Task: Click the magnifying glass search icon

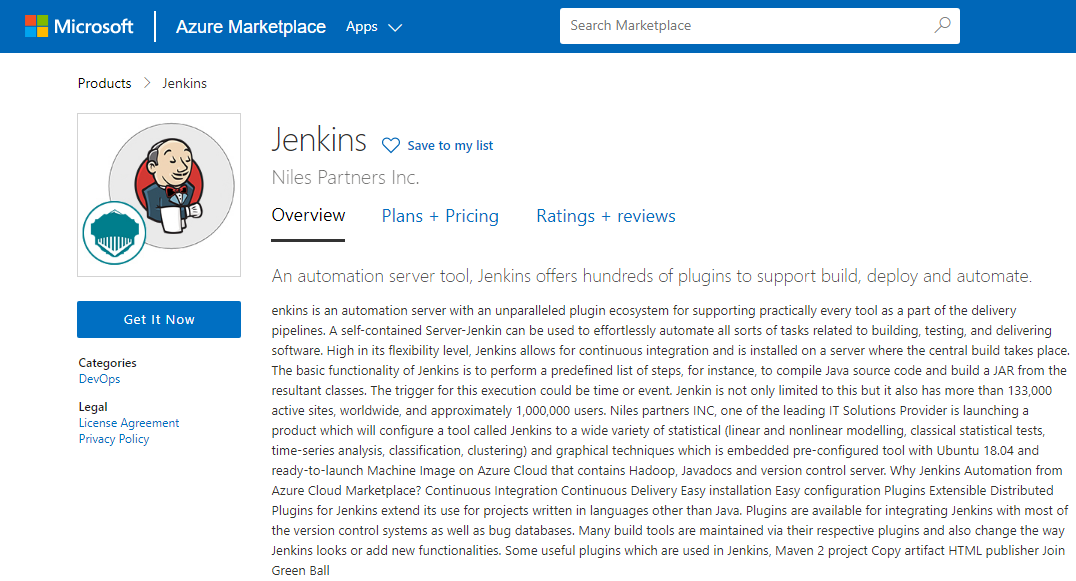Action: pyautogui.click(x=942, y=26)
